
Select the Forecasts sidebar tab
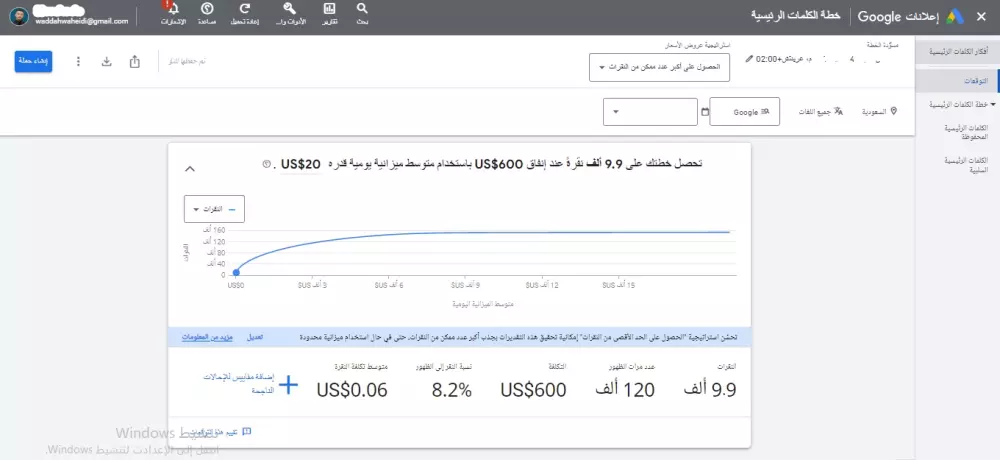click(x=957, y=81)
